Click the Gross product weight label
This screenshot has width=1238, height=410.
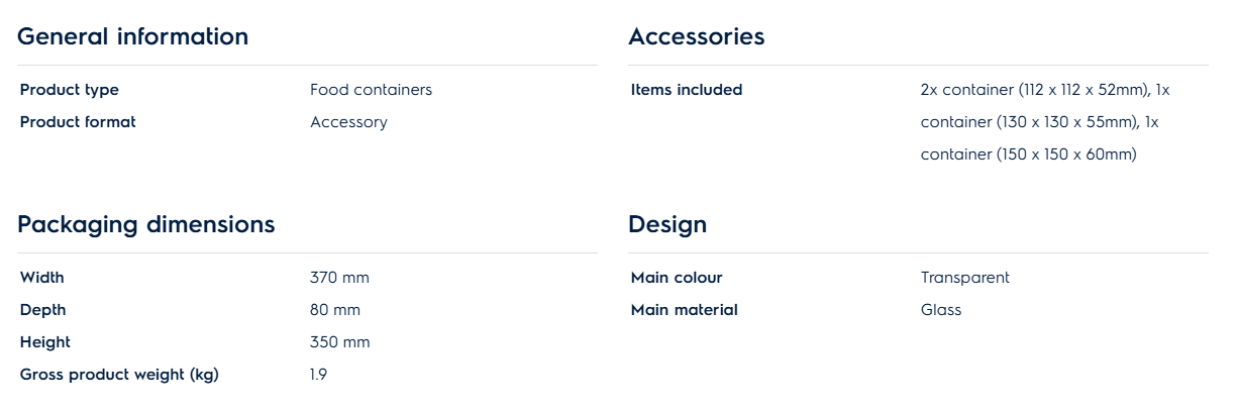pos(119,375)
